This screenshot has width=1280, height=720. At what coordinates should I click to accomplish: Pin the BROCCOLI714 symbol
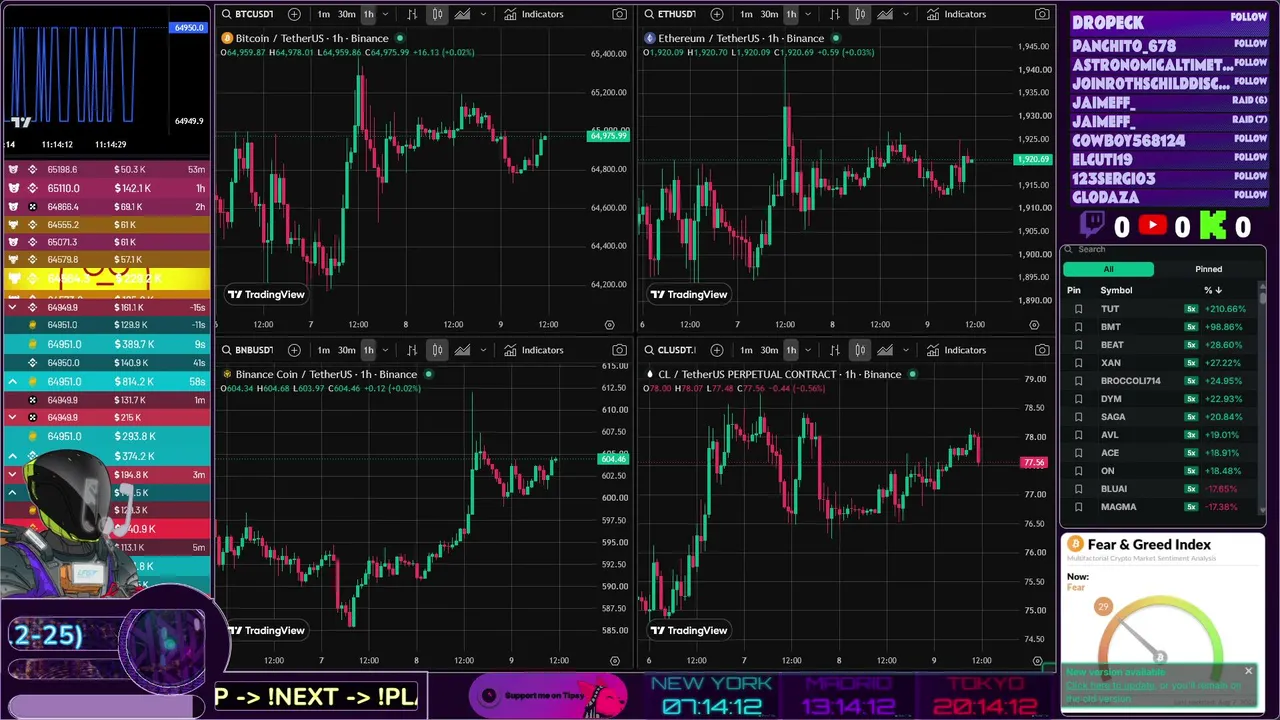(1078, 381)
